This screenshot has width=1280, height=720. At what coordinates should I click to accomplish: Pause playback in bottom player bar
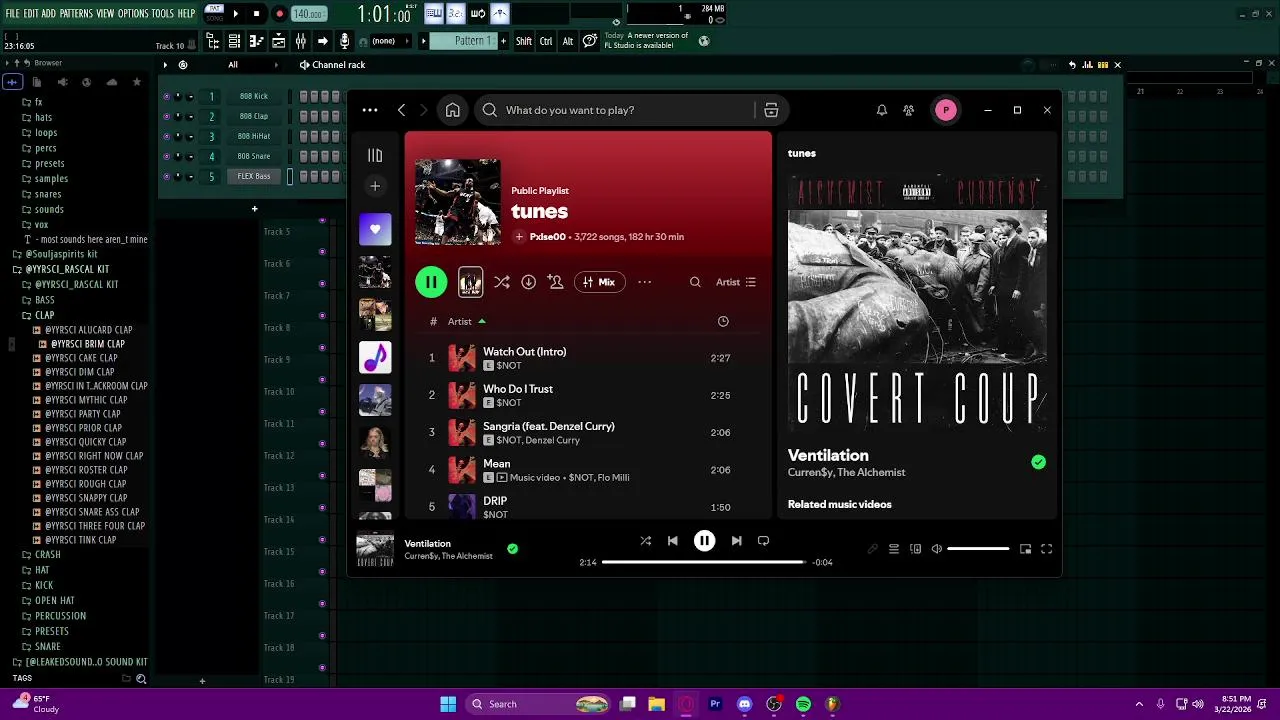pos(705,541)
